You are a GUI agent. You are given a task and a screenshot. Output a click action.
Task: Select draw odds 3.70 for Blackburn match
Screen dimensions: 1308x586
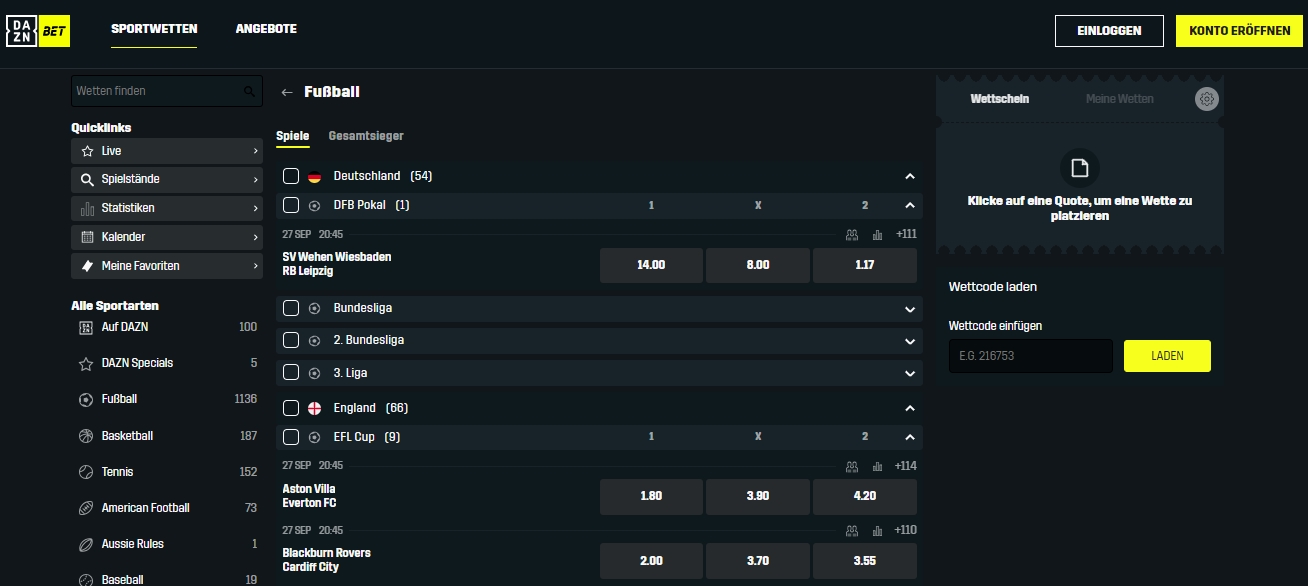(x=758, y=561)
